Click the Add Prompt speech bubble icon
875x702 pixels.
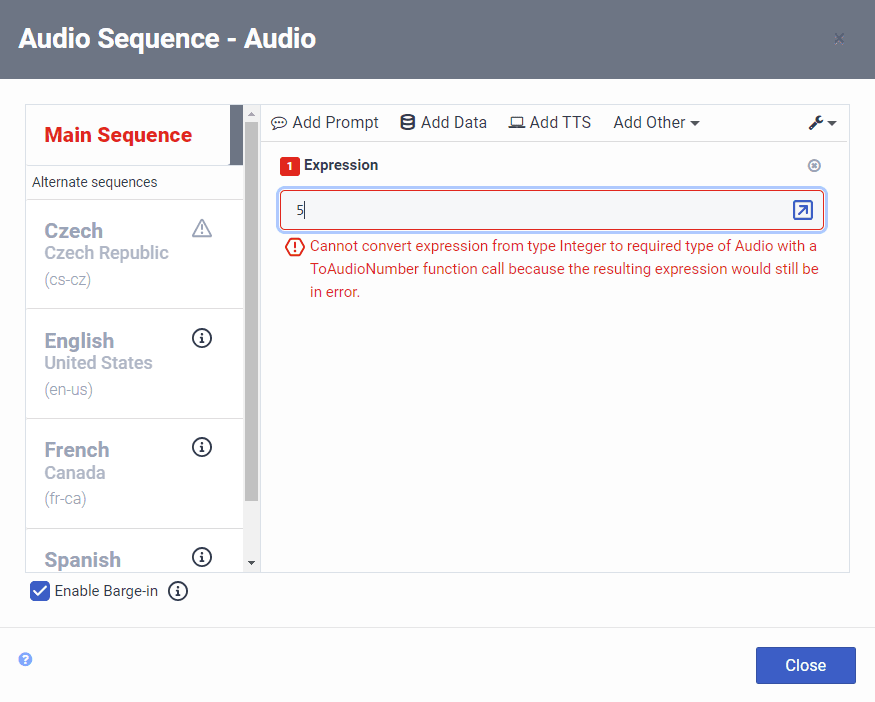coord(279,123)
